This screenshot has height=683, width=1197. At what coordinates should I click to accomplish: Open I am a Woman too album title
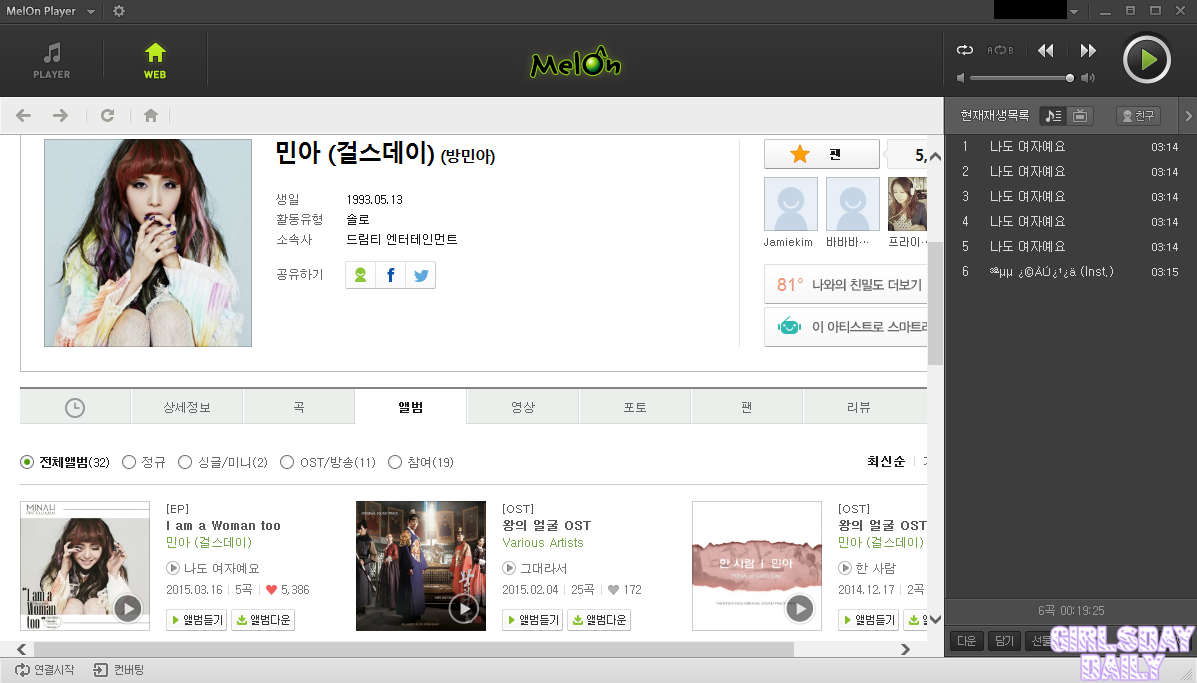pos(224,526)
